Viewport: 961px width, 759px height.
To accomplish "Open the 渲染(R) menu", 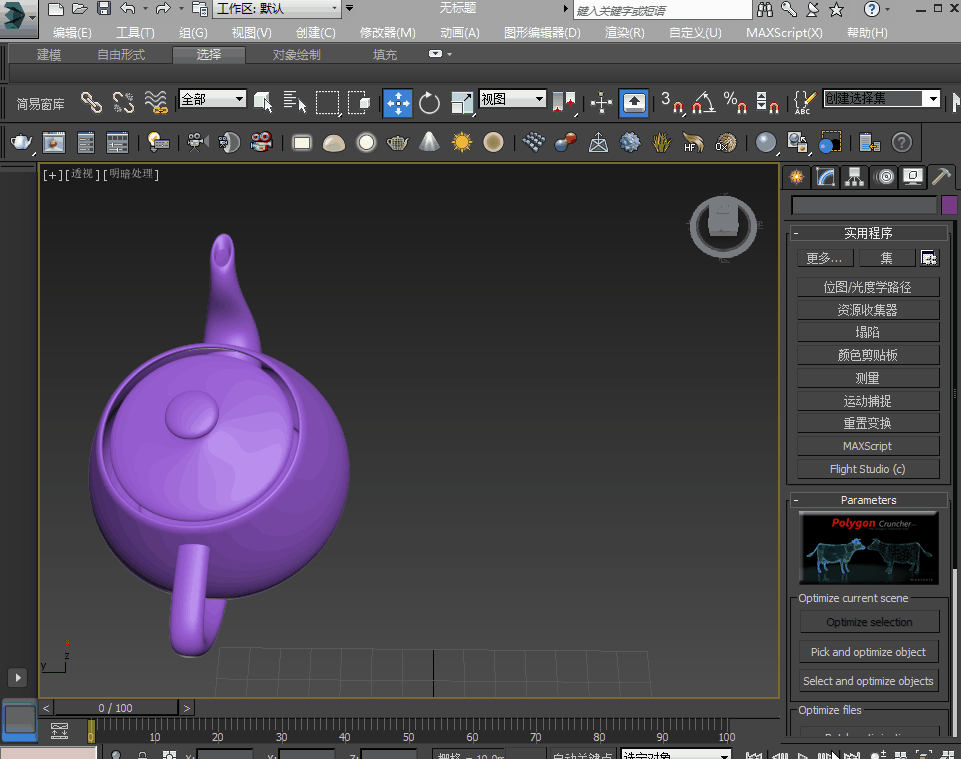I will 624,32.
